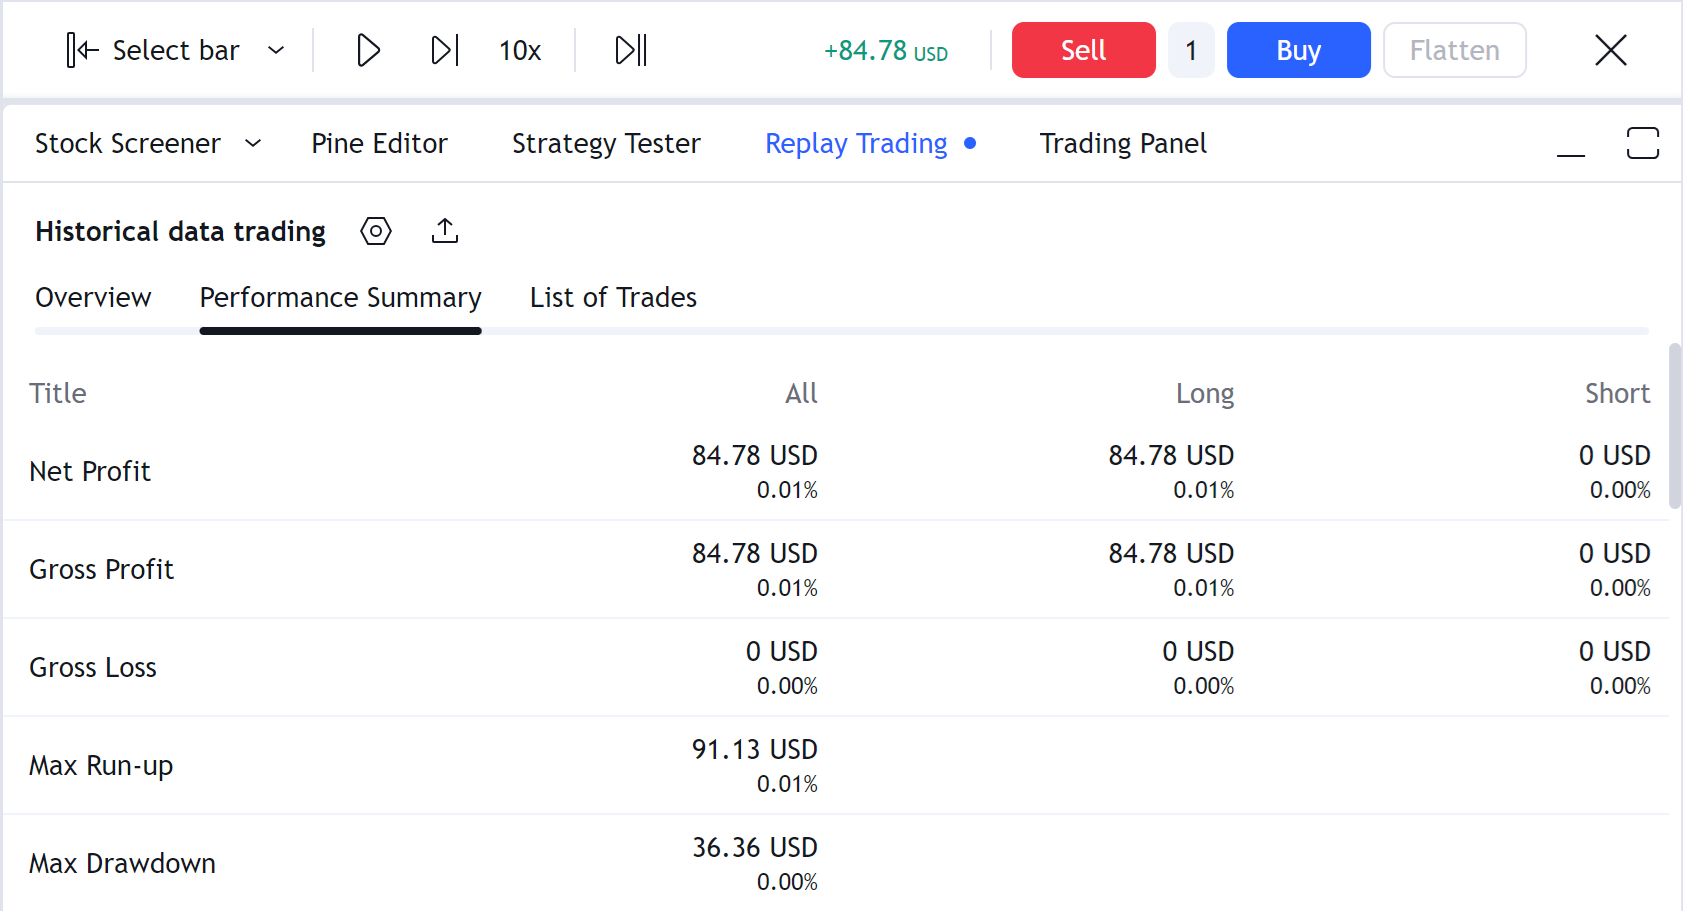Open the Stock Screener dropdown chevron

253,143
